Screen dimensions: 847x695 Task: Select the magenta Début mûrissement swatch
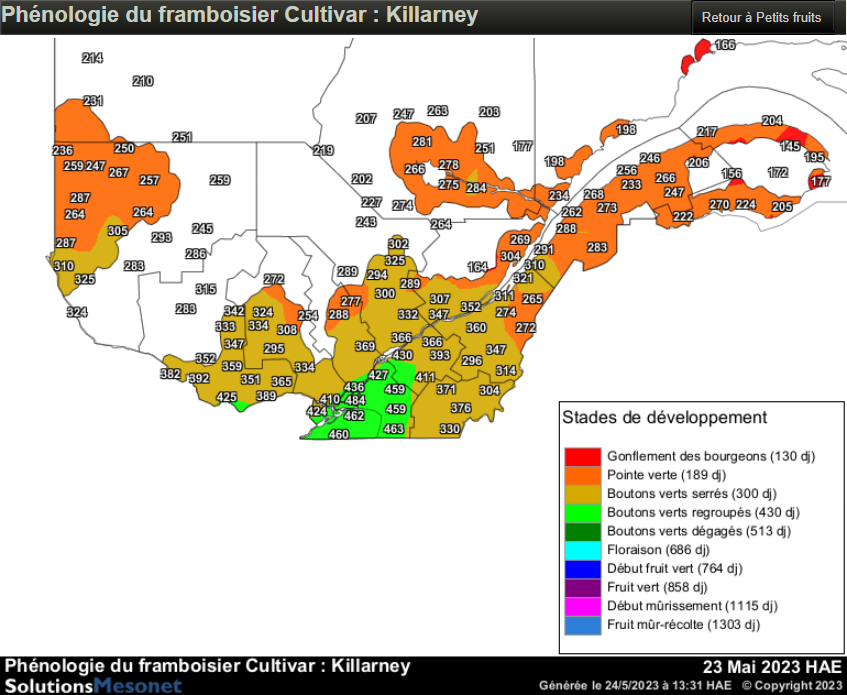[582, 606]
